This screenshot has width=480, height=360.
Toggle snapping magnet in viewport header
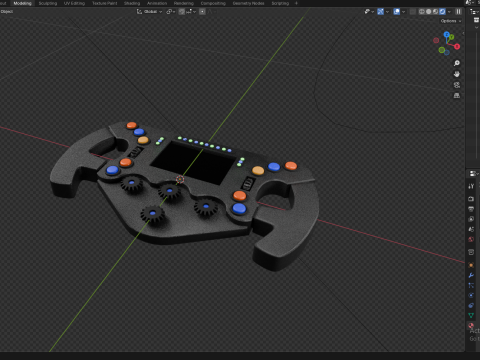point(182,12)
